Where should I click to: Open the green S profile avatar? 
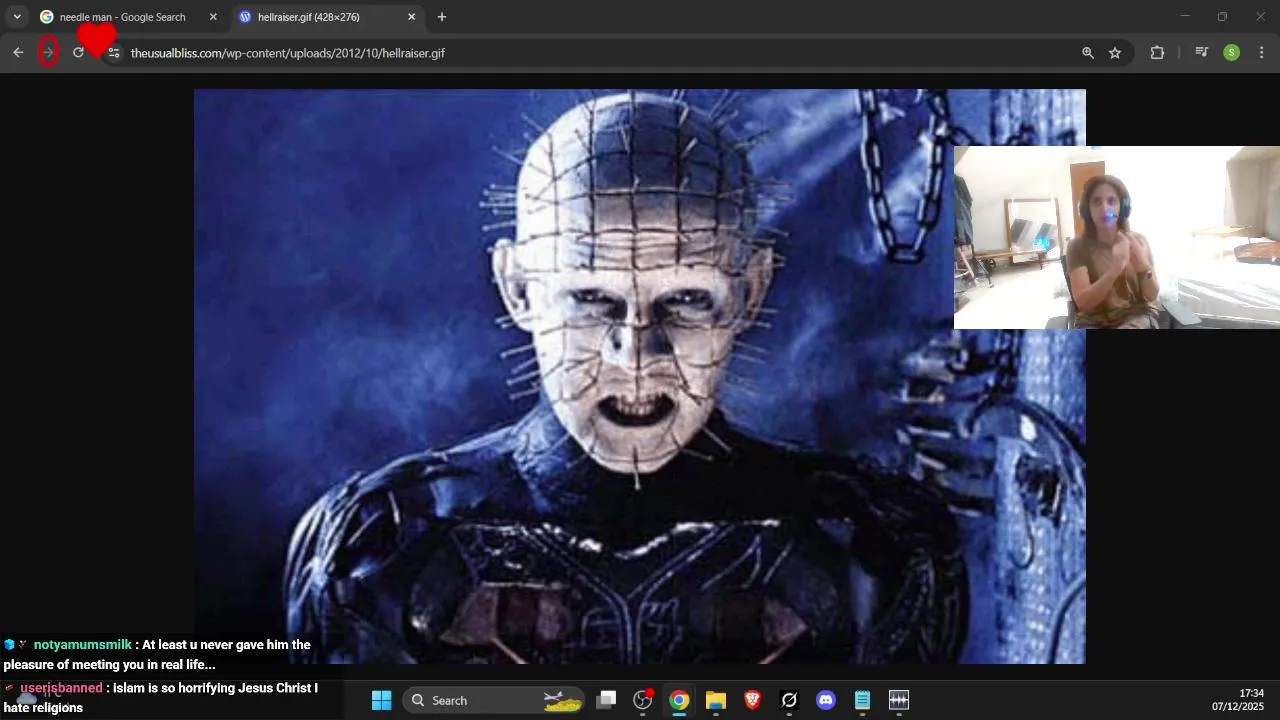pyautogui.click(x=1231, y=53)
